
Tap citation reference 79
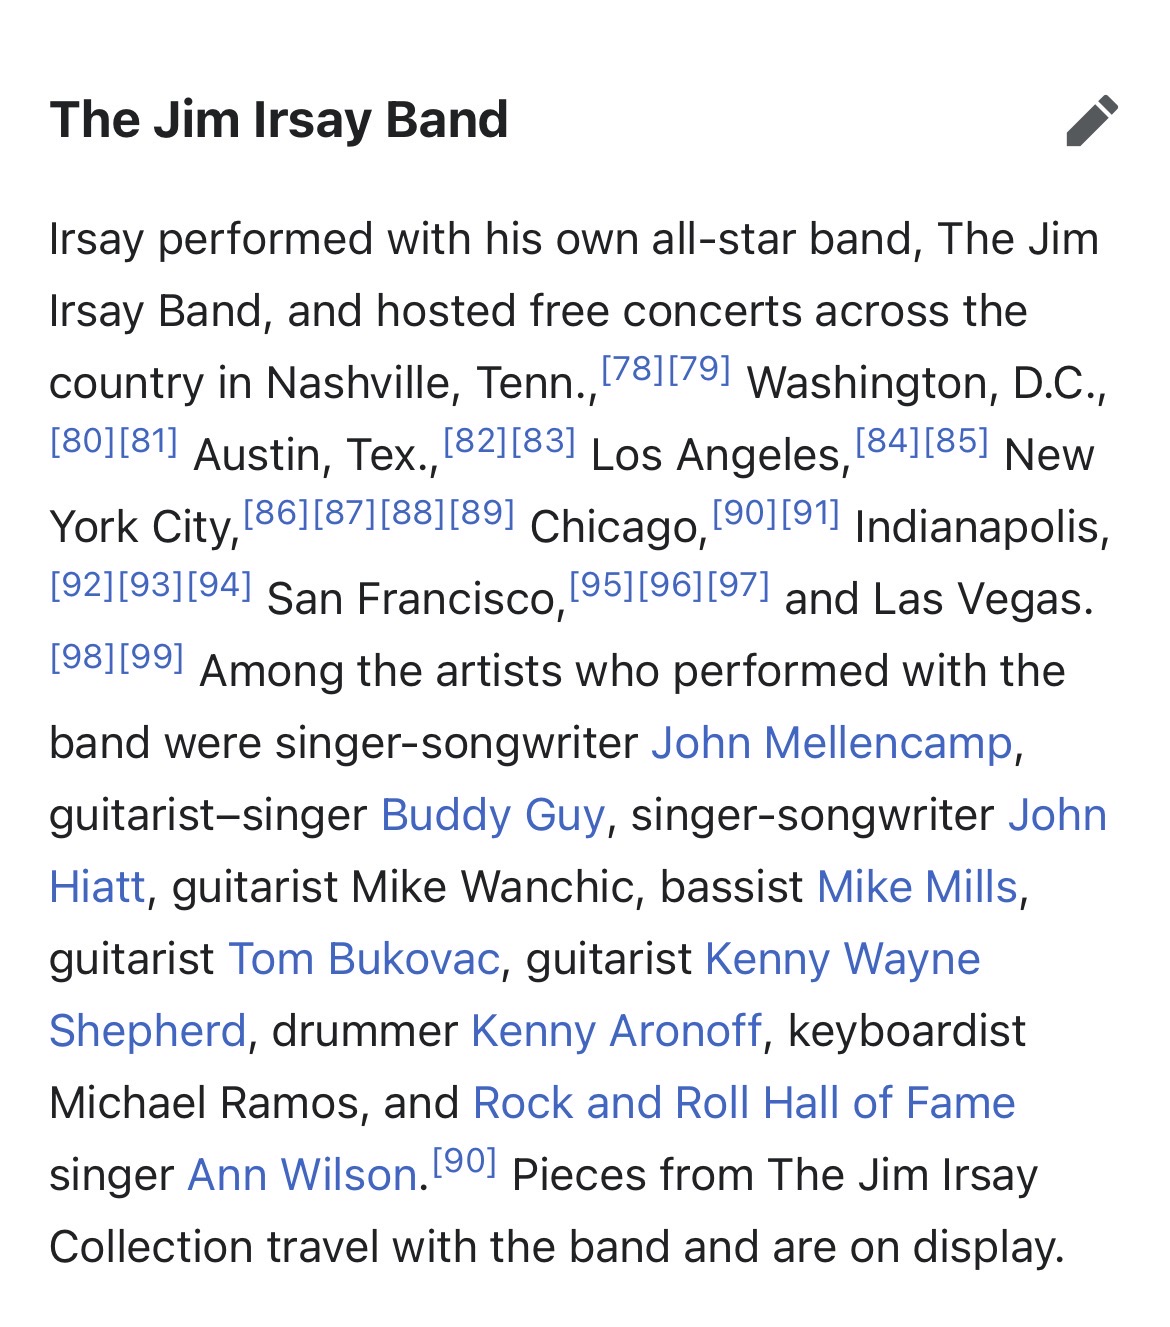700,369
